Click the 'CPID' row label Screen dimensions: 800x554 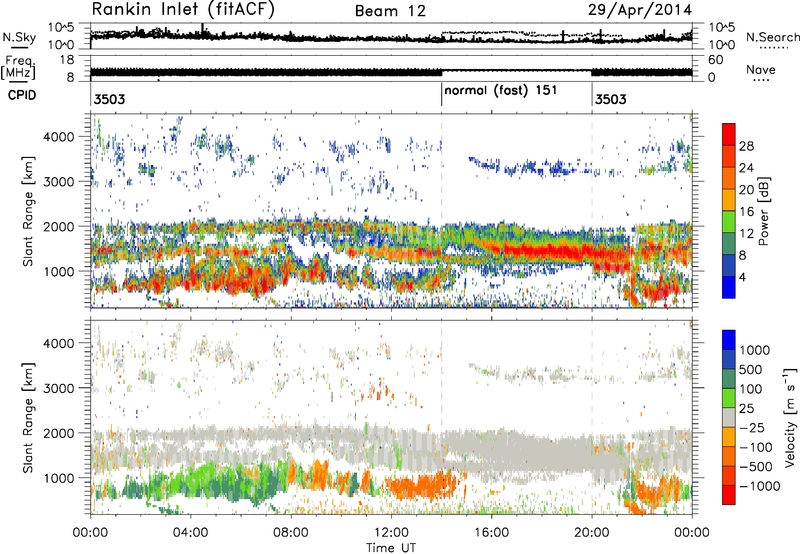22,95
